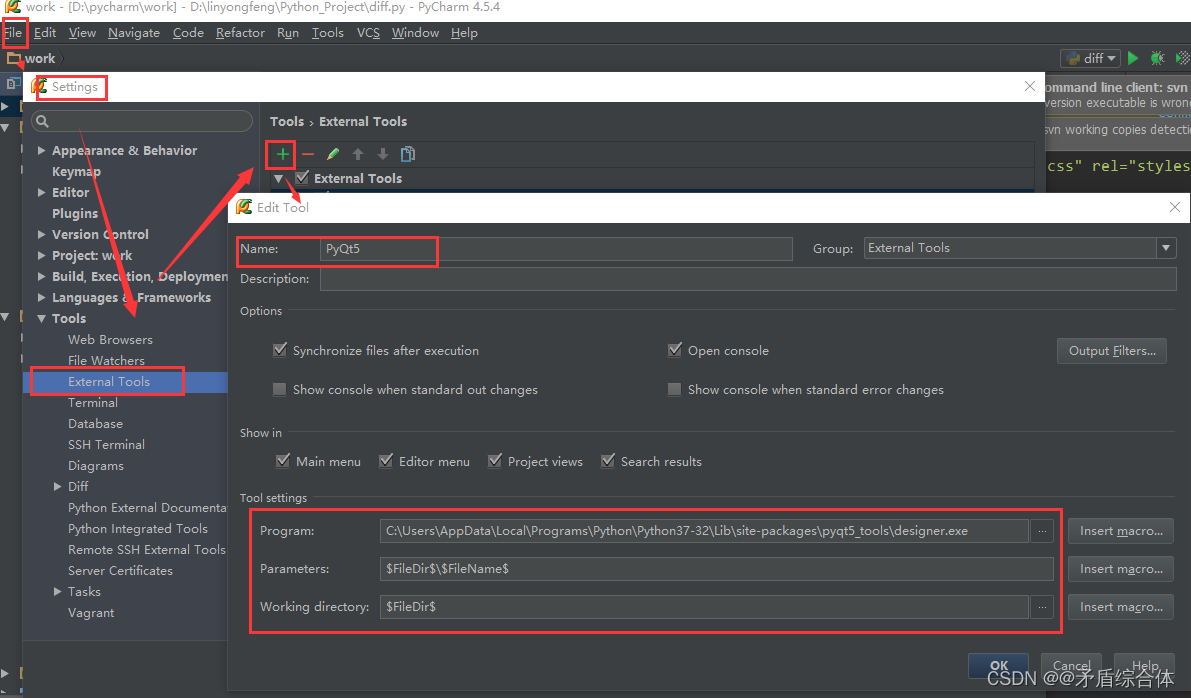Edit selected tool with pencil icon
The image size is (1191, 698).
(x=333, y=154)
